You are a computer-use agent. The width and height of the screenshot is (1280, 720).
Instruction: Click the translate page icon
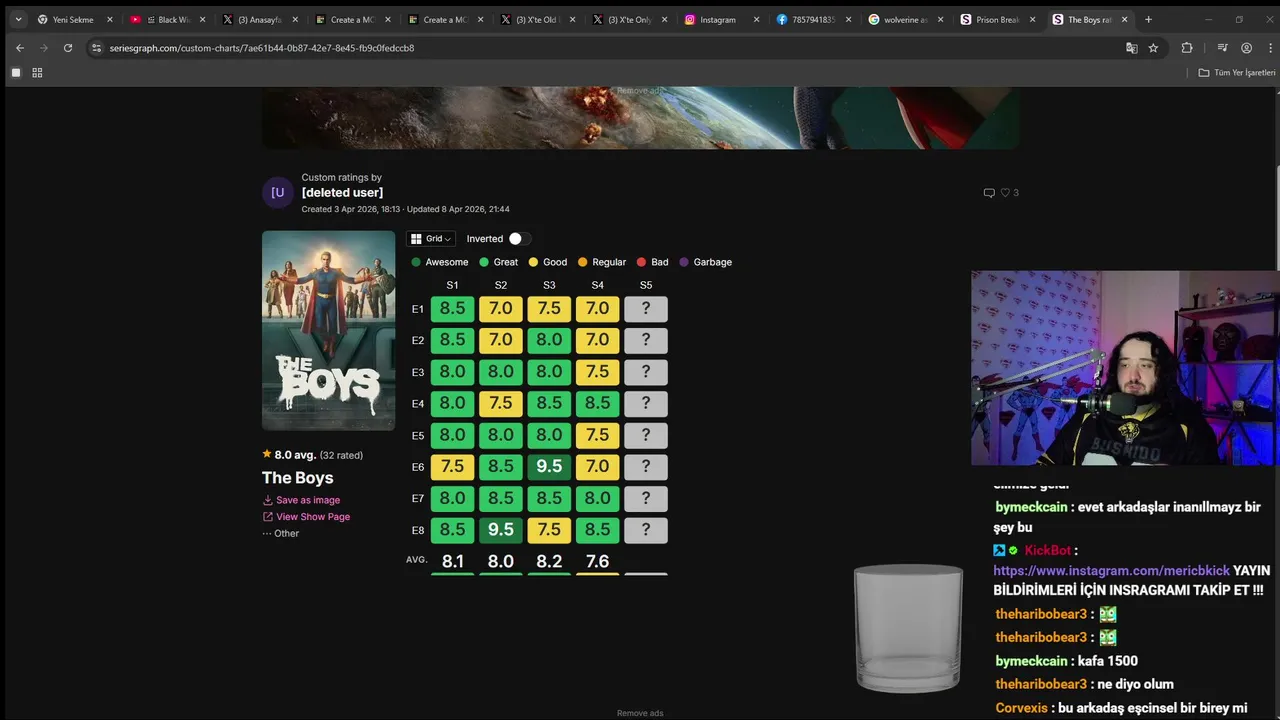tap(1131, 48)
